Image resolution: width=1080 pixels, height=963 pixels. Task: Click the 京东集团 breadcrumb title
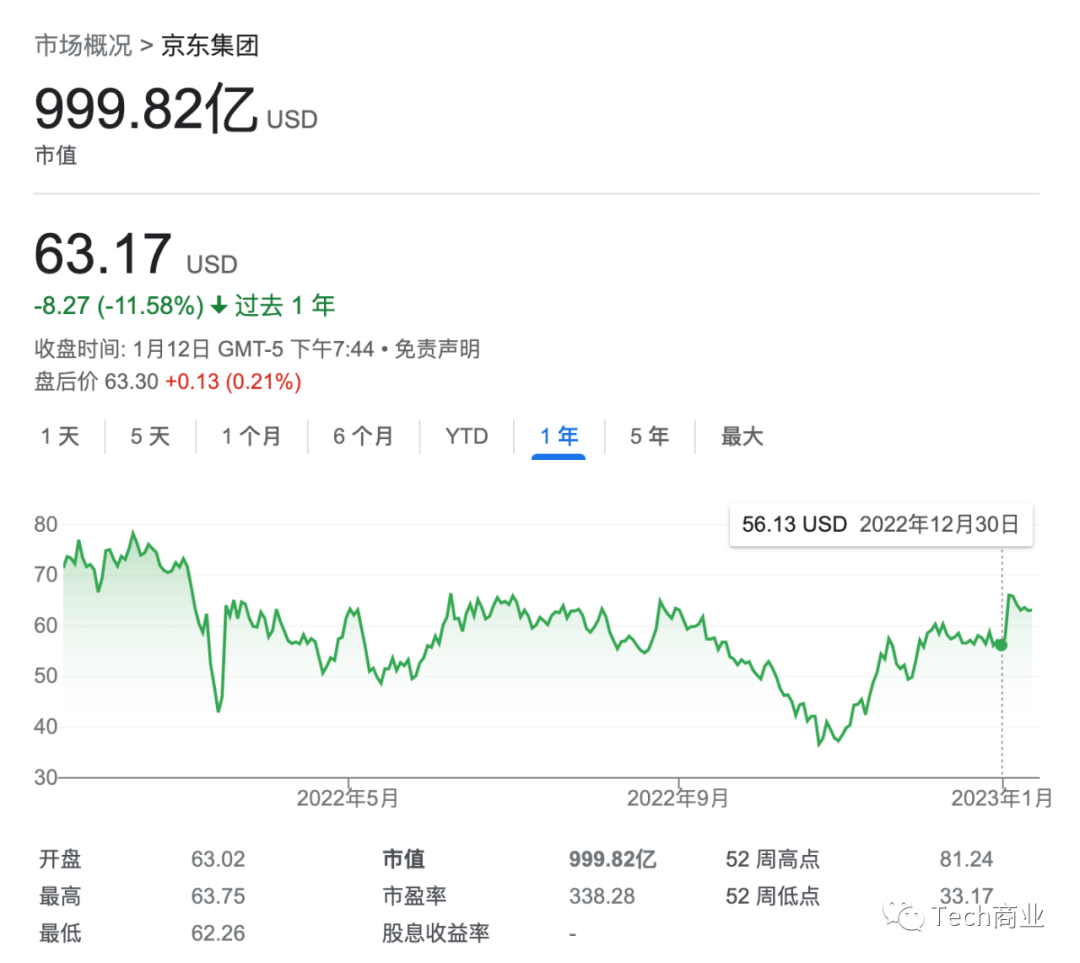(210, 46)
